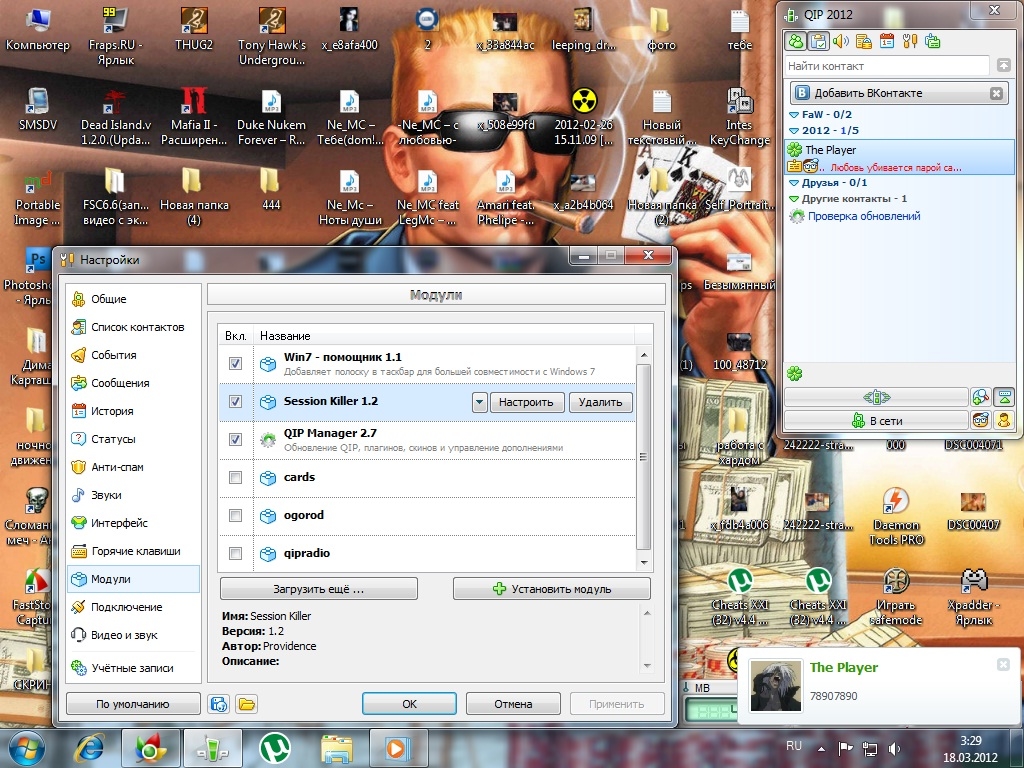
Task: Enable the qipradio module checkbox
Action: (x=235, y=553)
